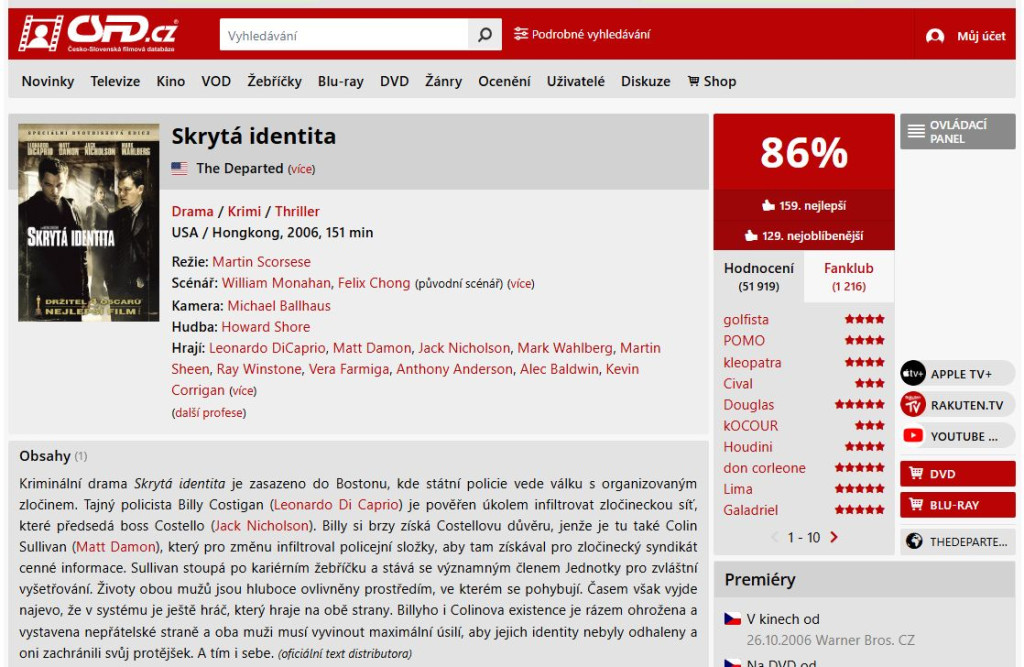Expand cast list (více) after Corrigan
The height and width of the screenshot is (667, 1024).
pyautogui.click(x=243, y=391)
